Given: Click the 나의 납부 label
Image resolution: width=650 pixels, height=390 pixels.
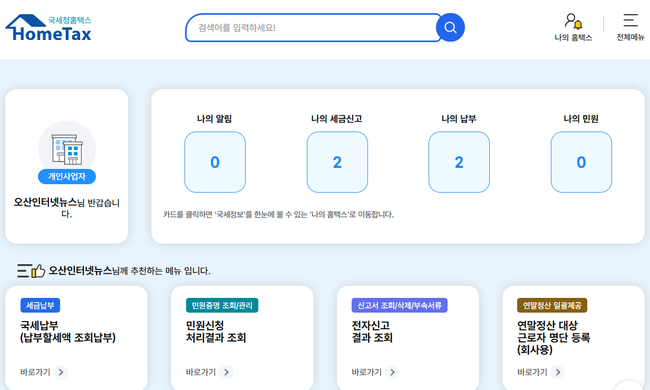Looking at the screenshot, I should click(458, 119).
